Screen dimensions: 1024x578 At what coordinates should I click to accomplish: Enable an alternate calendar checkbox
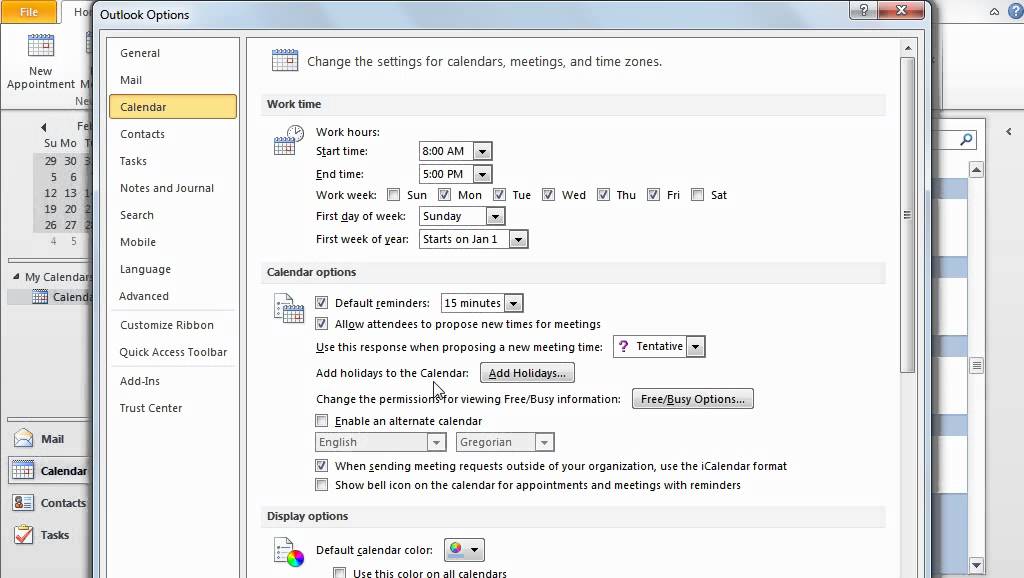pyautogui.click(x=321, y=421)
